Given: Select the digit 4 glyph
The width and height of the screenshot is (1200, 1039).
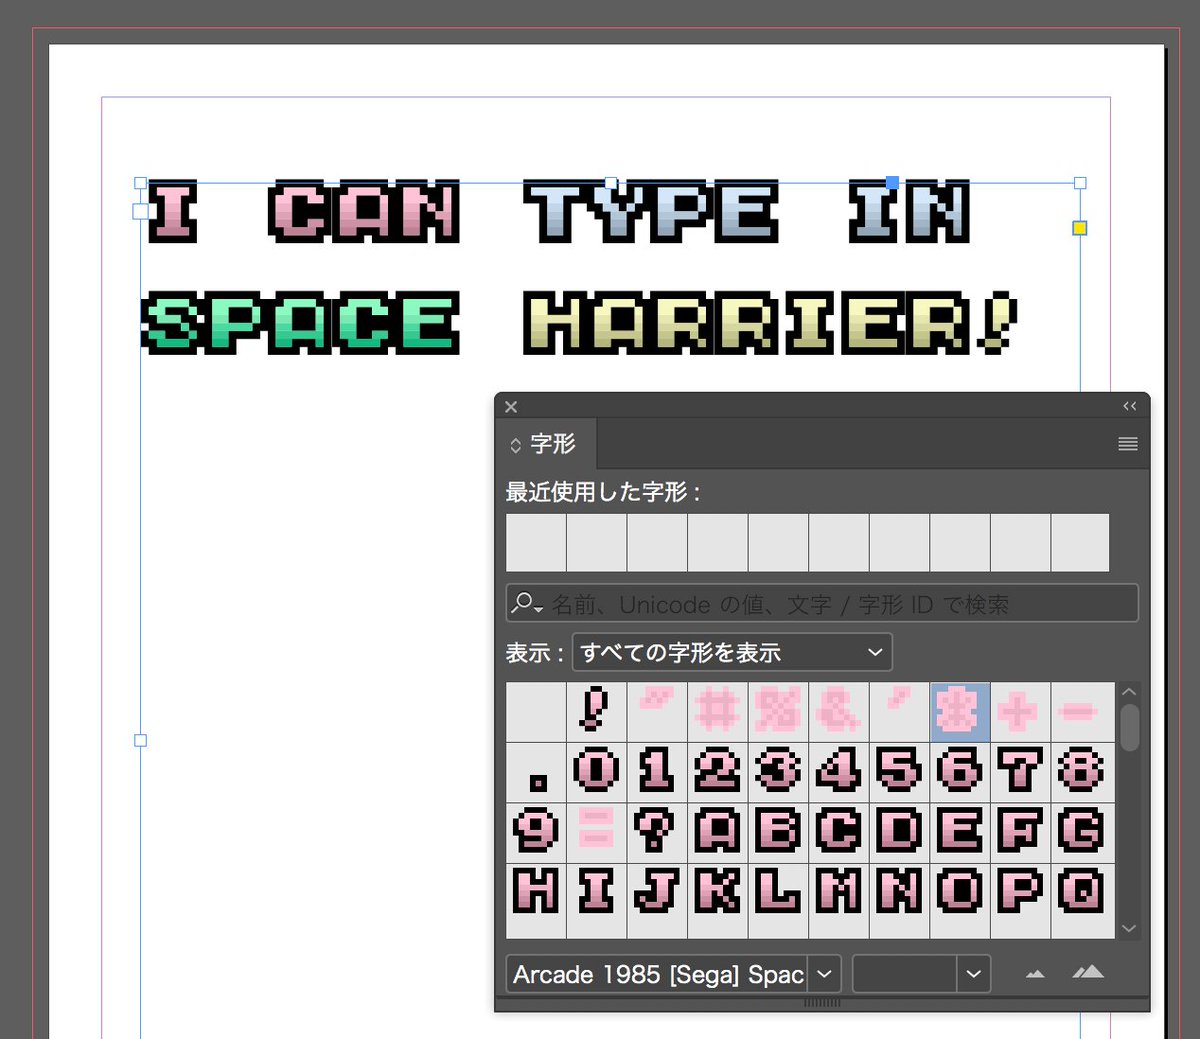Looking at the screenshot, I should tap(838, 772).
